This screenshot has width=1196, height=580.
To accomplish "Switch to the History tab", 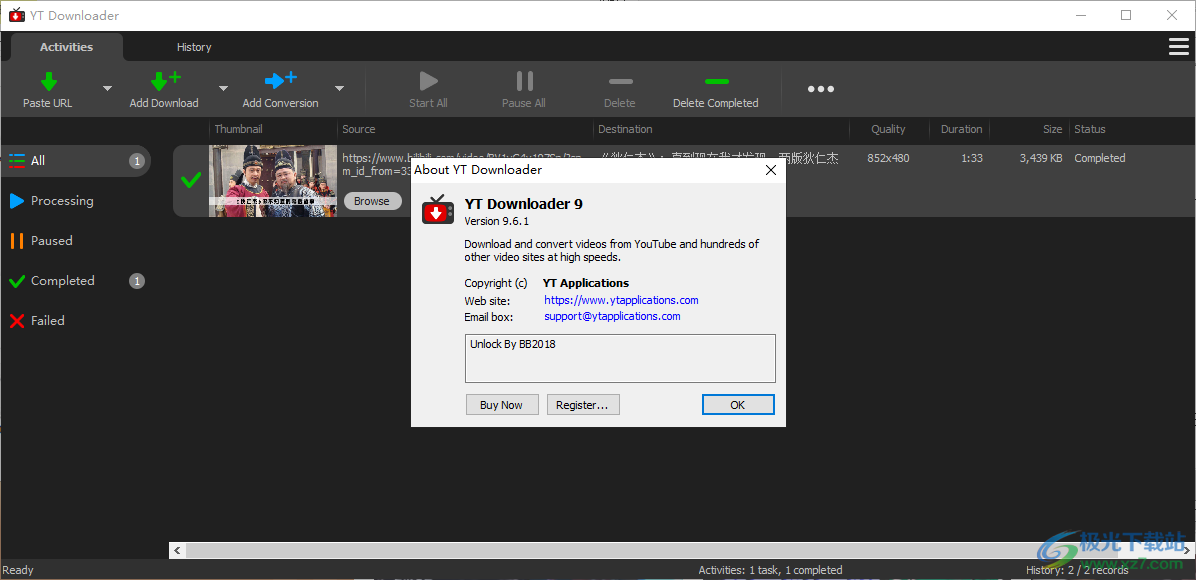I will coord(194,46).
